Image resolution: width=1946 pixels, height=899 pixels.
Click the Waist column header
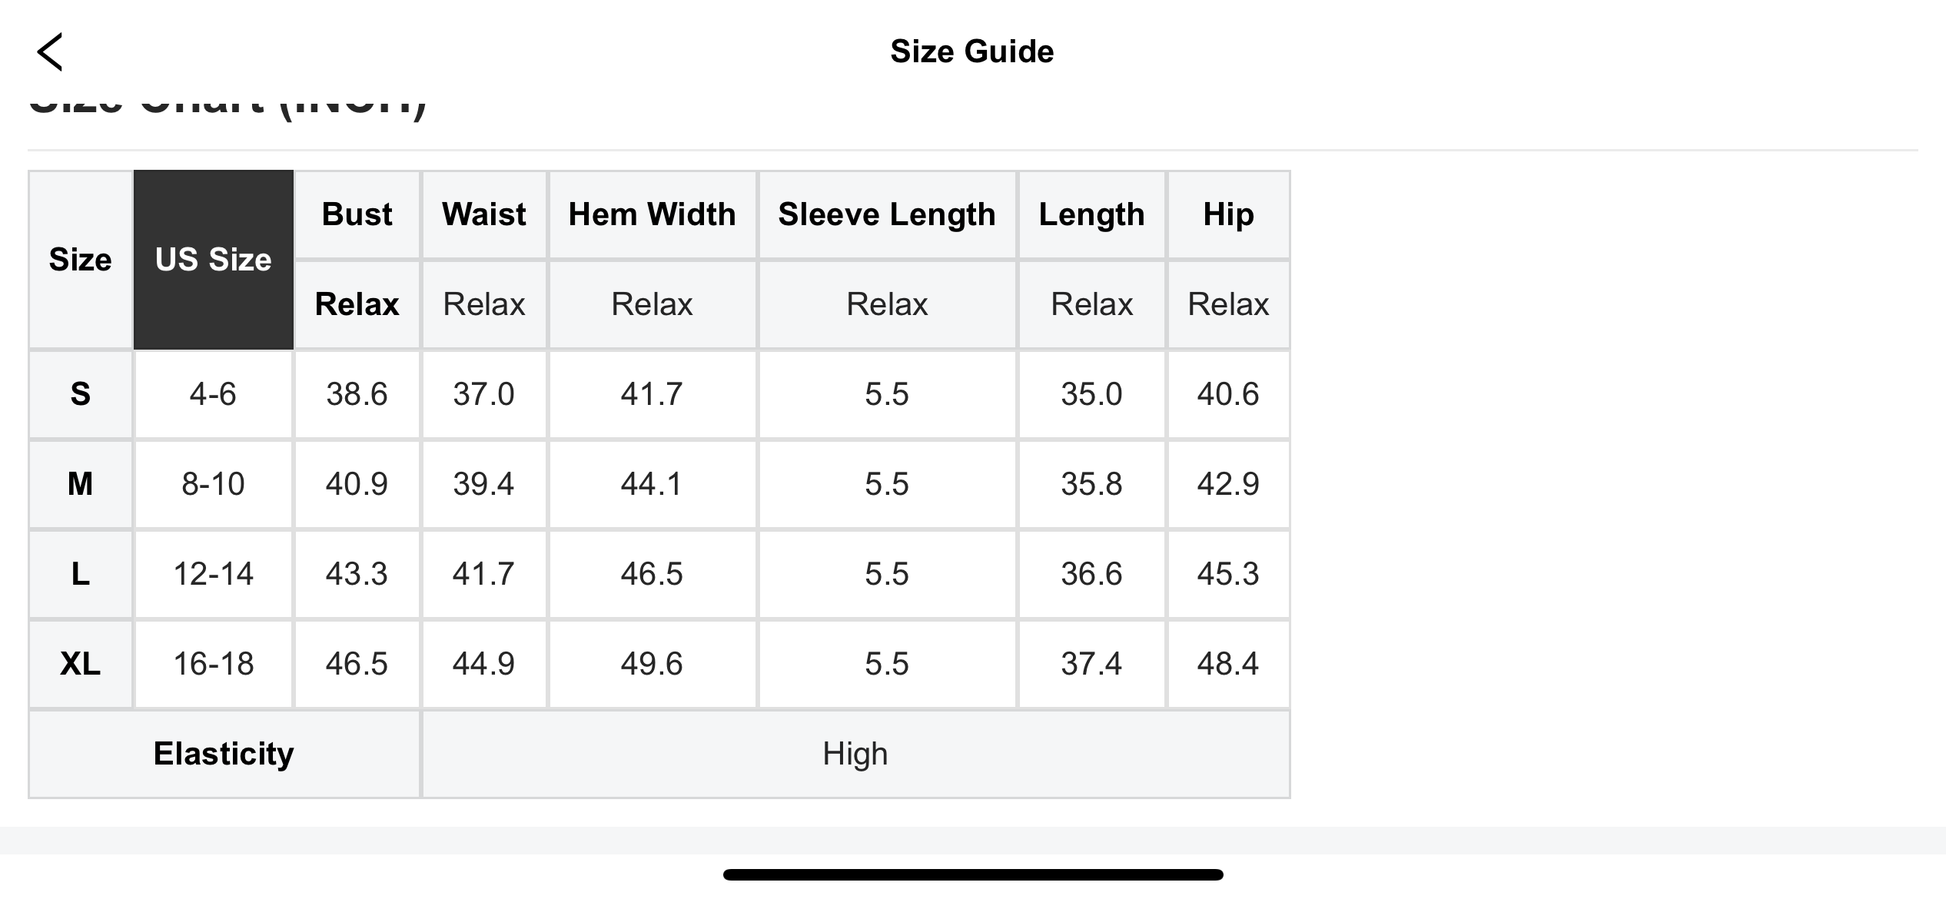pos(484,215)
